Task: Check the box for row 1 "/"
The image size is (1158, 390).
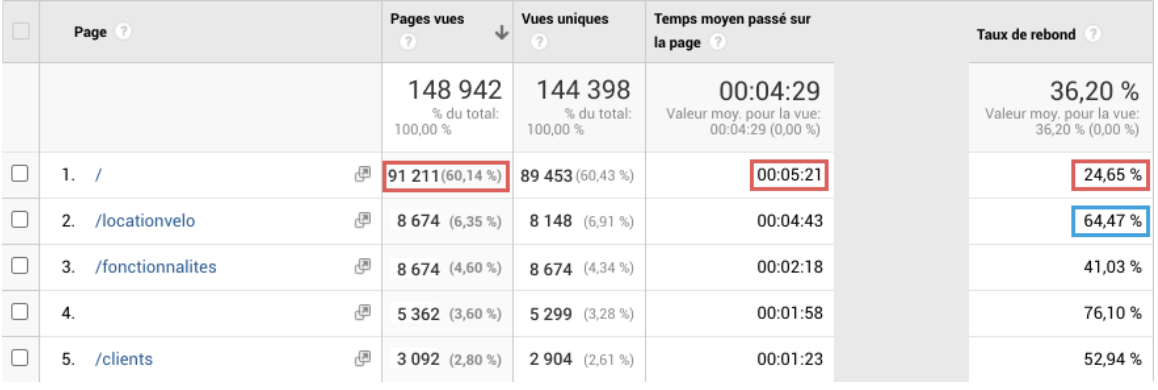Action: (21, 174)
